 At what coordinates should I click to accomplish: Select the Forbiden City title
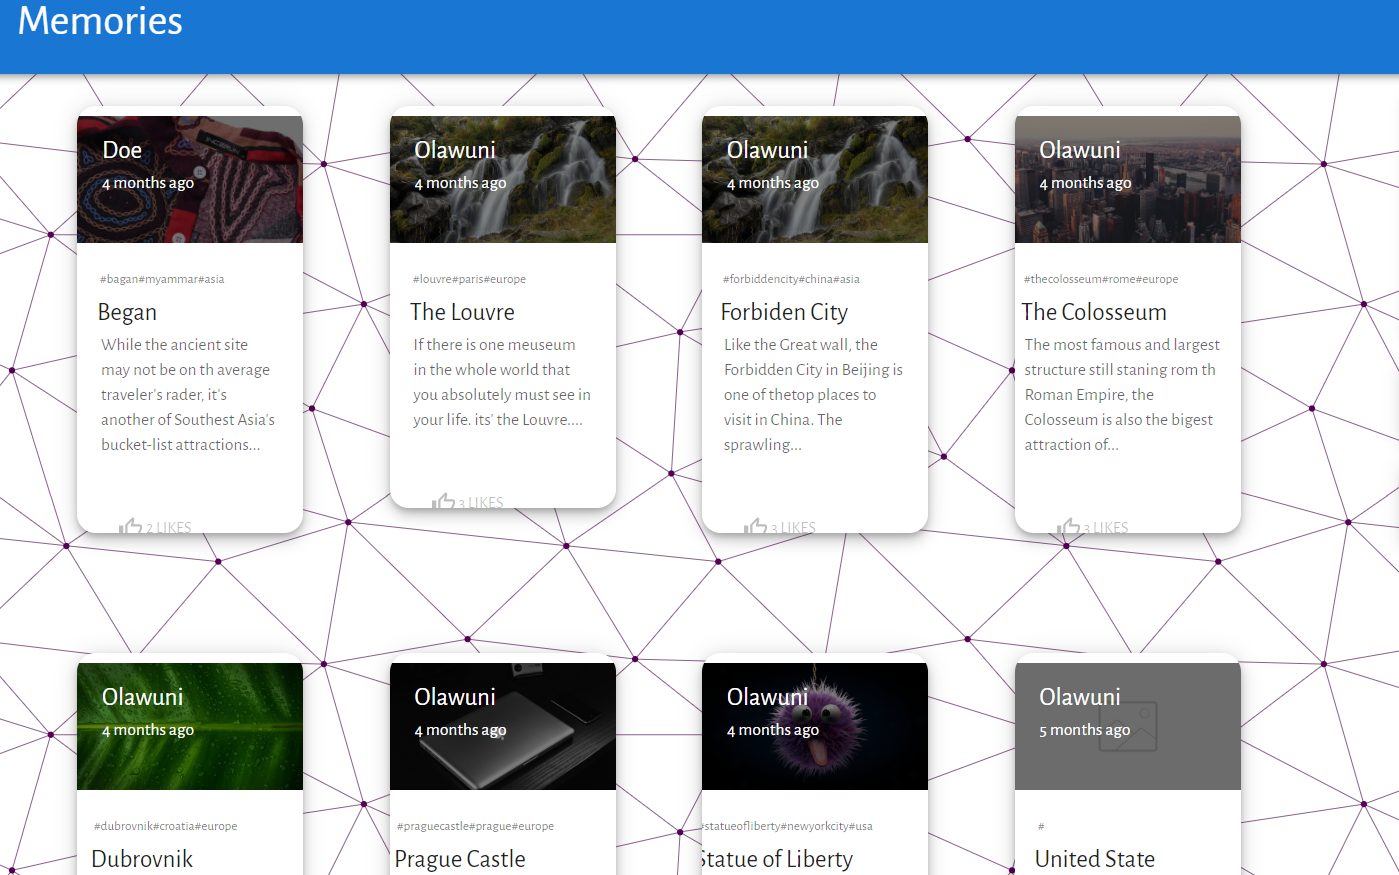coord(784,312)
